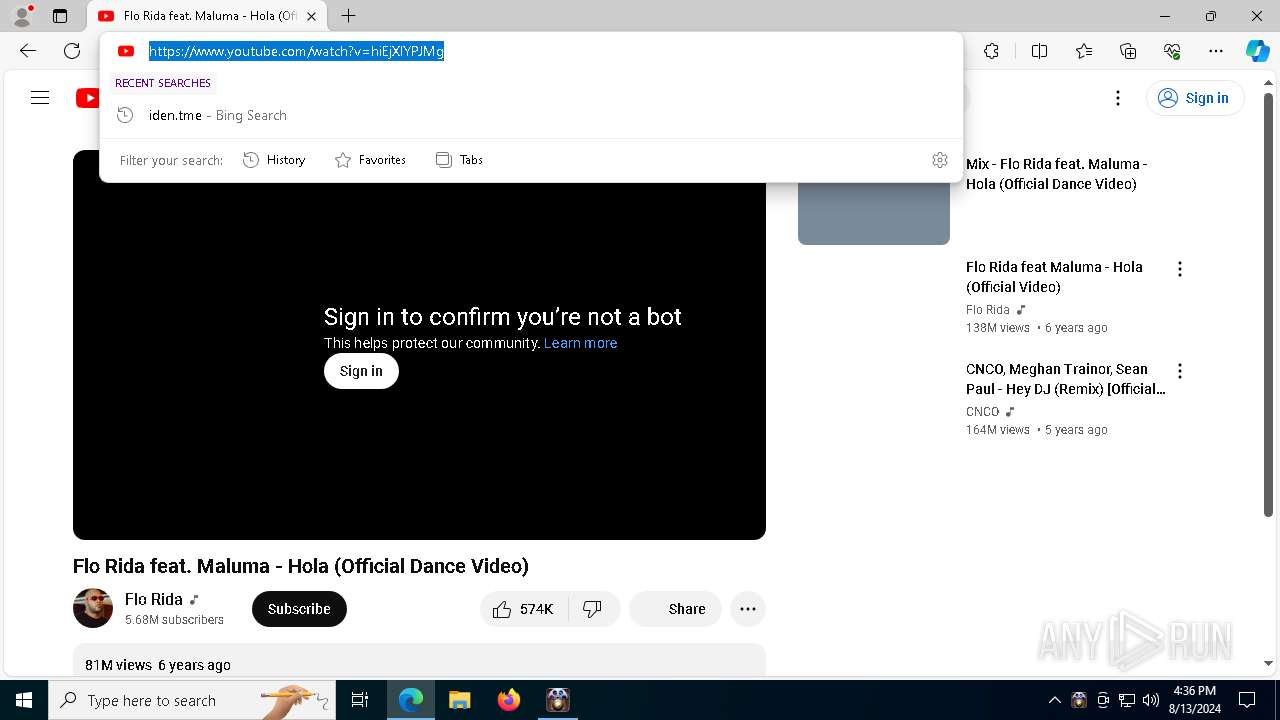1280x720 pixels.
Task: Click the Sign in button in header
Action: [x=1194, y=97]
